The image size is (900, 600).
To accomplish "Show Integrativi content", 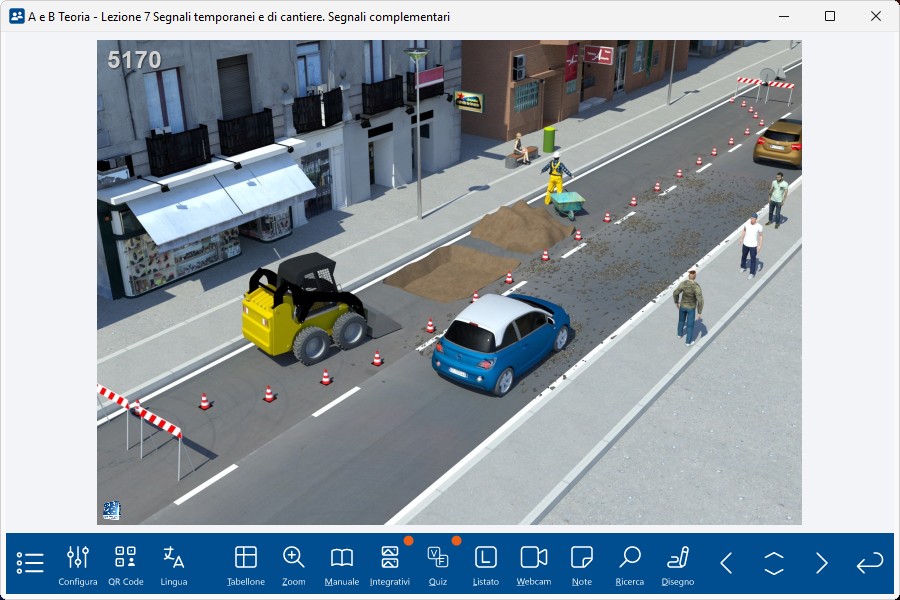I will point(390,564).
